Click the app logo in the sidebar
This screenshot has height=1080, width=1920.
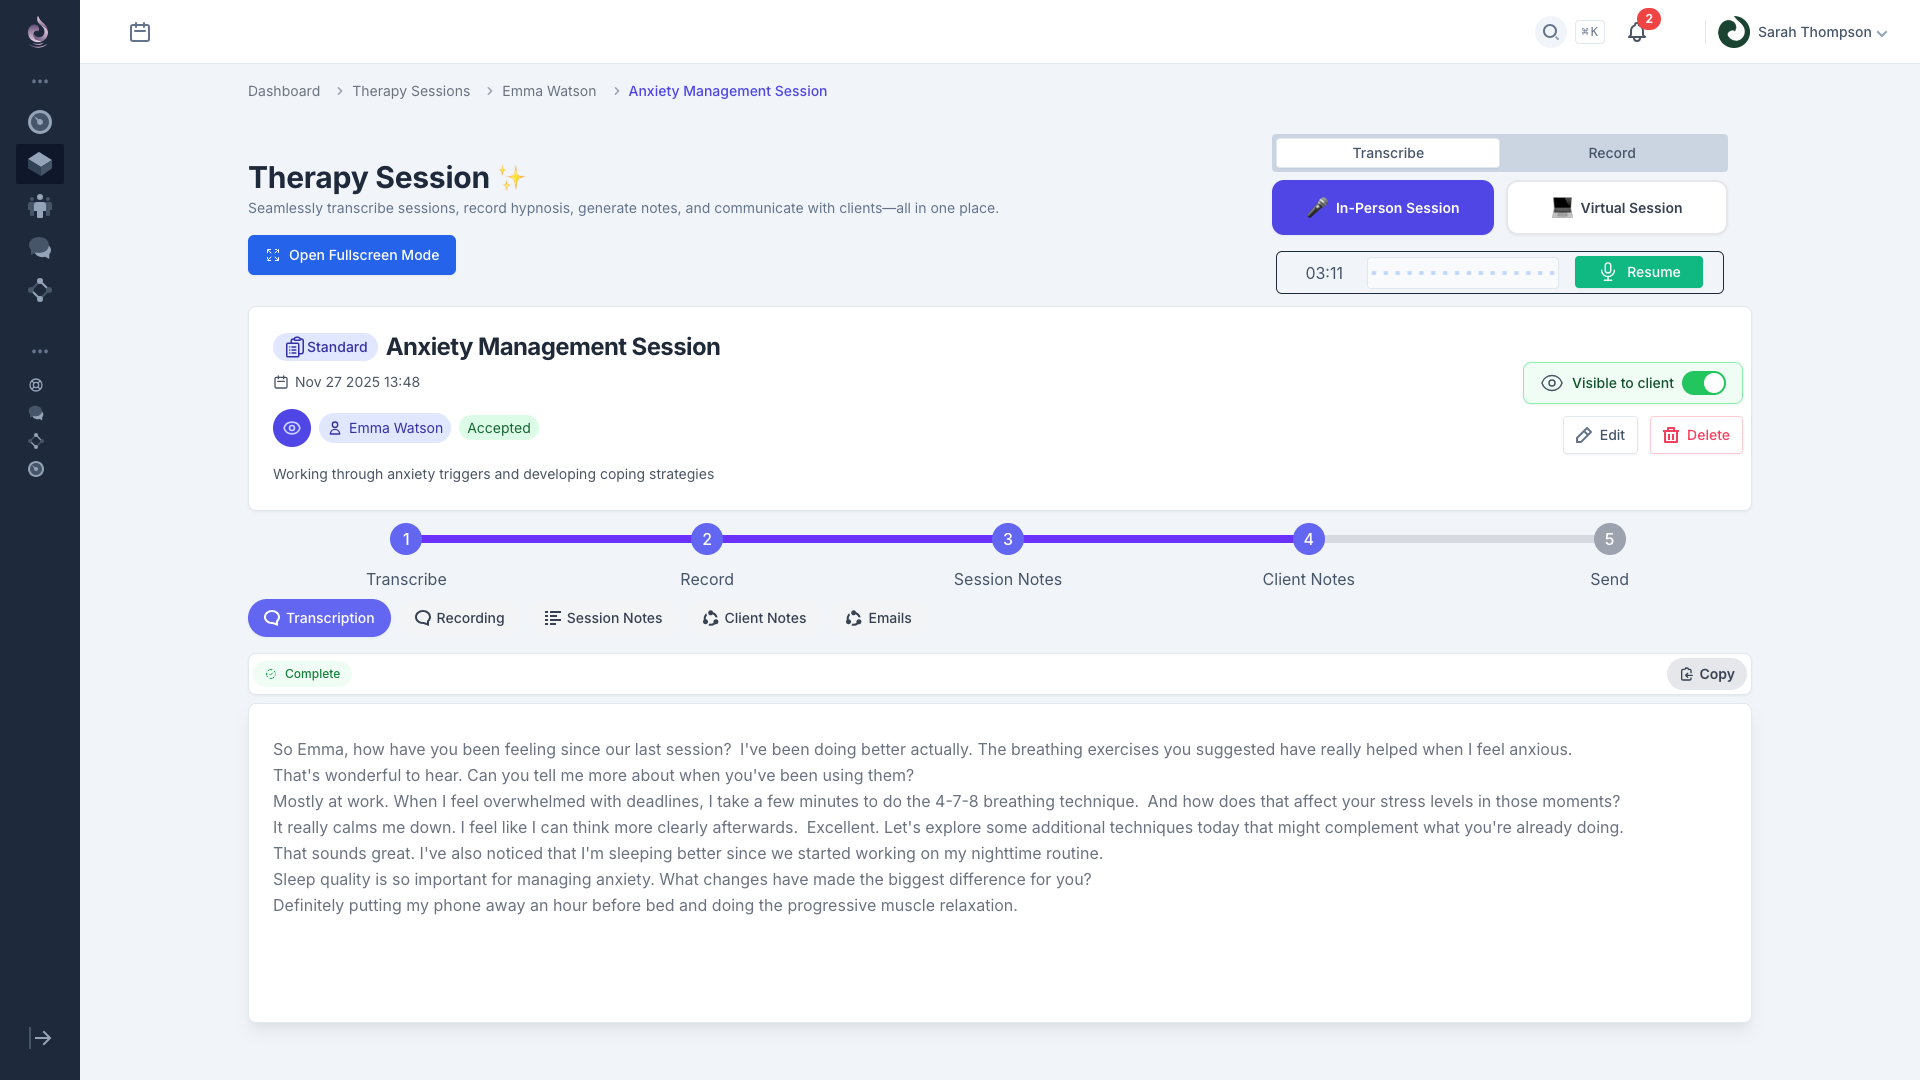pyautogui.click(x=38, y=32)
